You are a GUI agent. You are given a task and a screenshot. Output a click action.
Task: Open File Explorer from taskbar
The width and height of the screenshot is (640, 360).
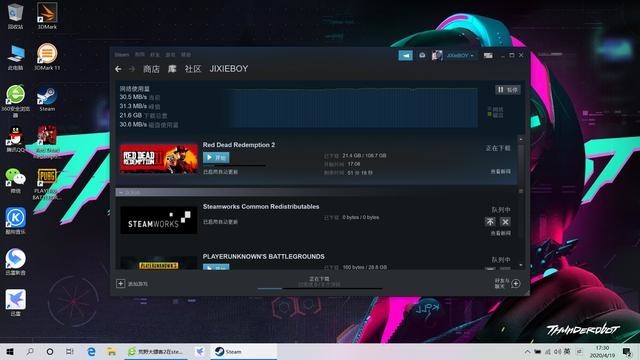pyautogui.click(x=111, y=351)
